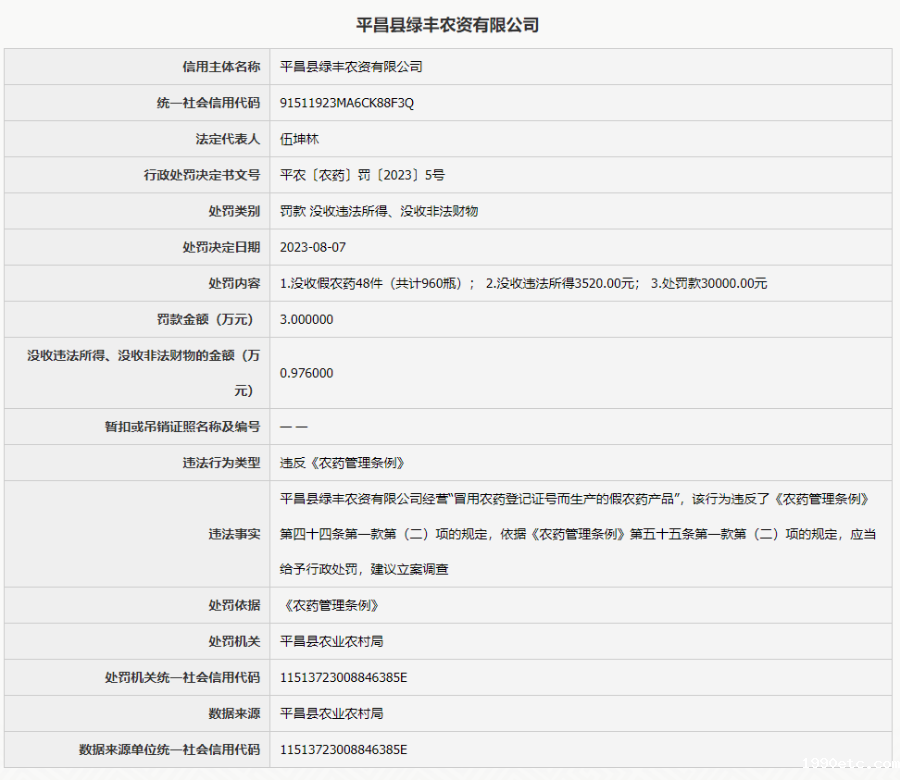Click 平昌县农业农村局 in the 处罚机关 row

[331, 641]
